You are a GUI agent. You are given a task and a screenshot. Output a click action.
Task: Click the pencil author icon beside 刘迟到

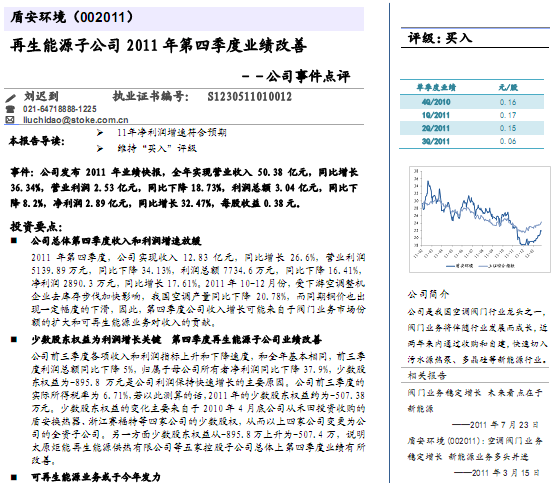click(x=11, y=98)
